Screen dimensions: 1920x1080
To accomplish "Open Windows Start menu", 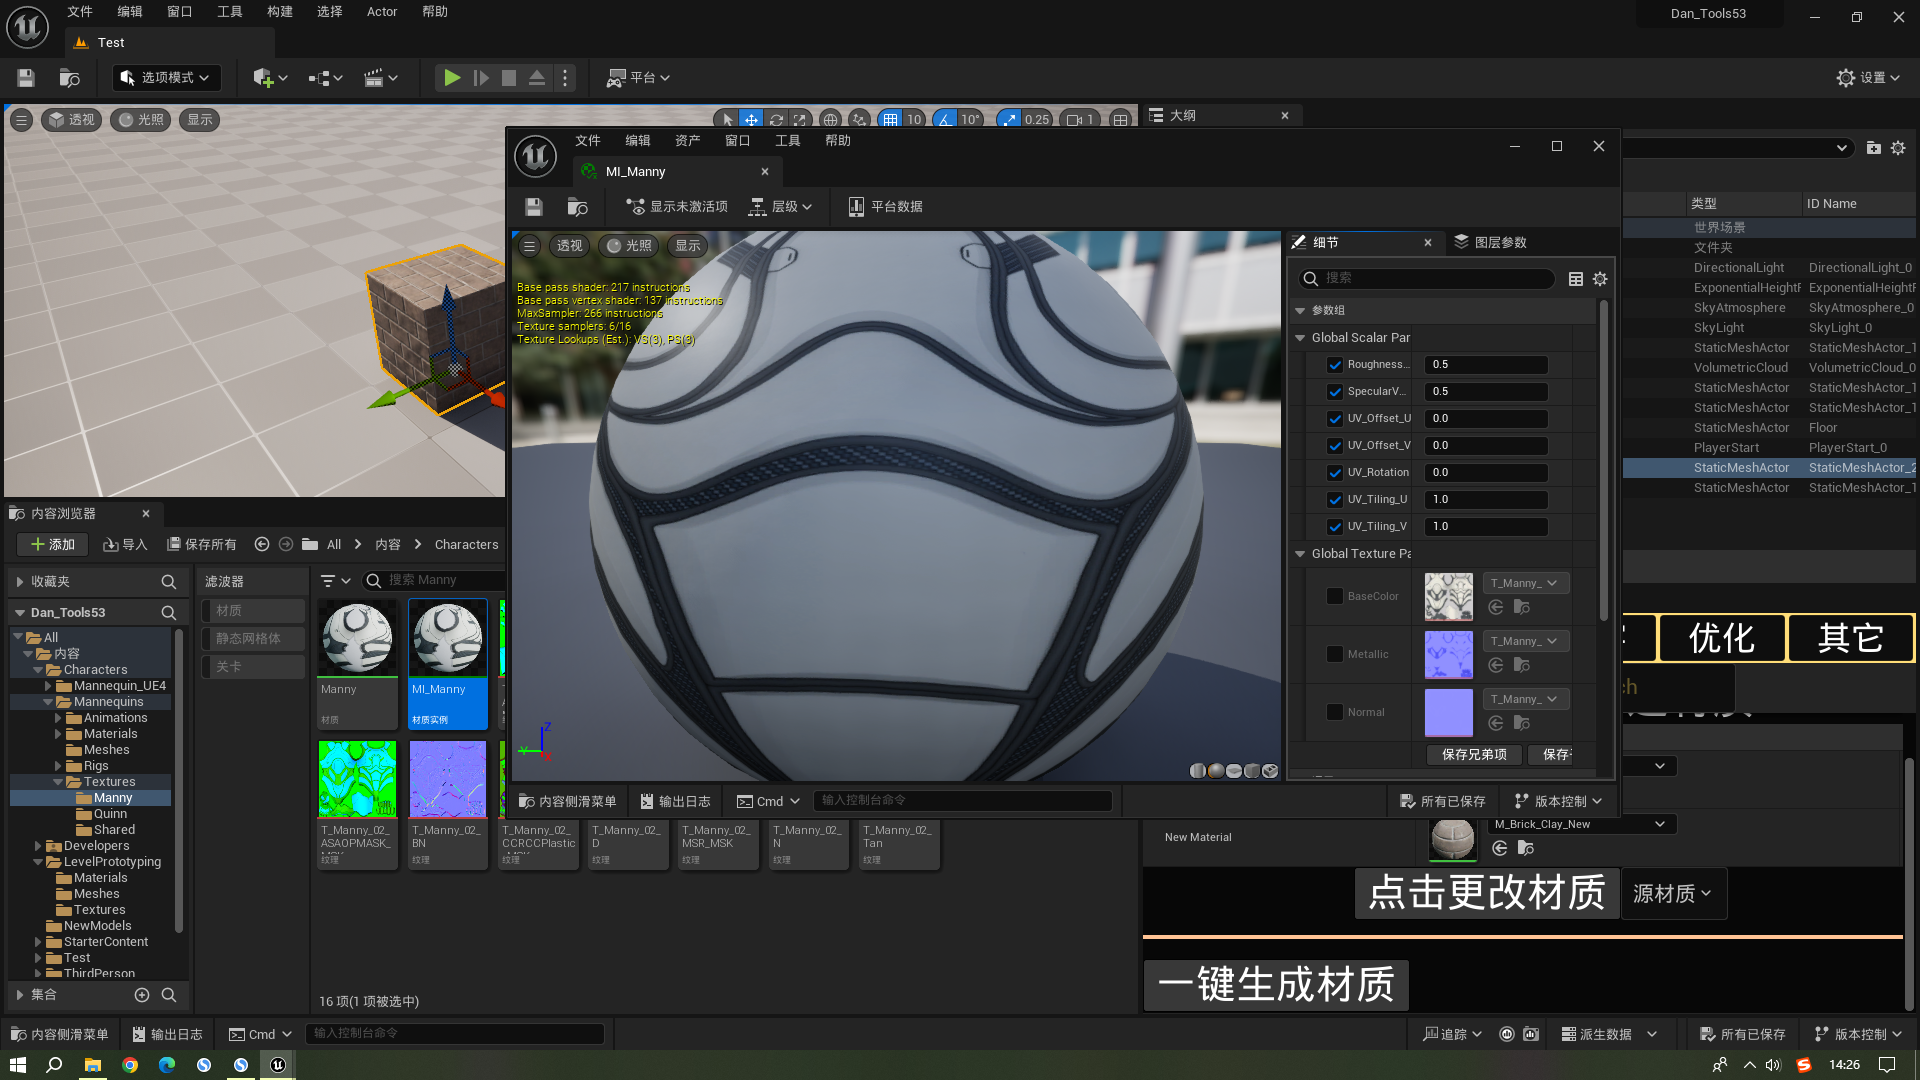I will [x=18, y=1065].
